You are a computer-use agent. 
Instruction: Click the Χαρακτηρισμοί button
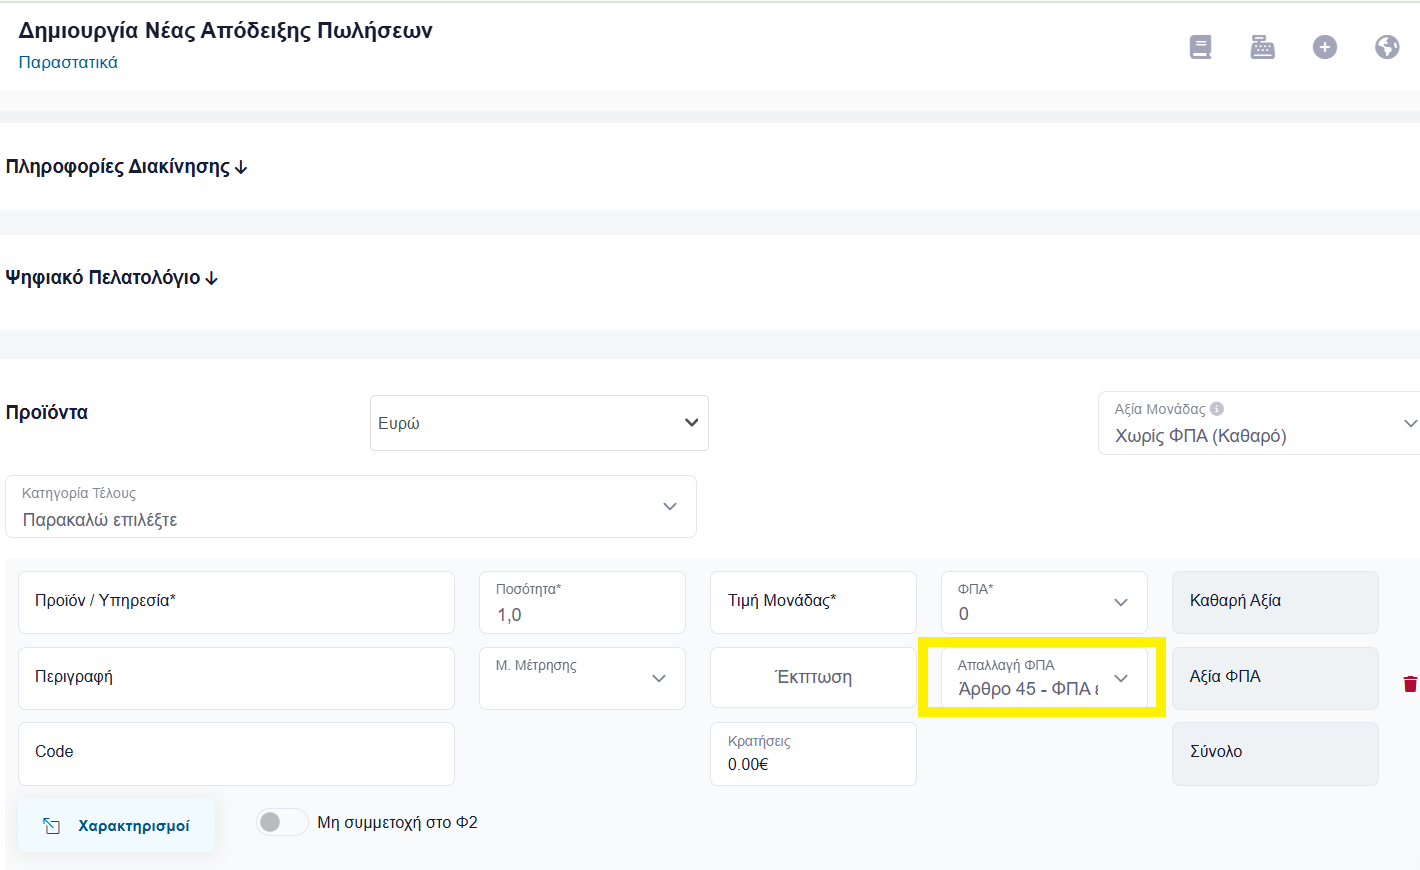(116, 826)
